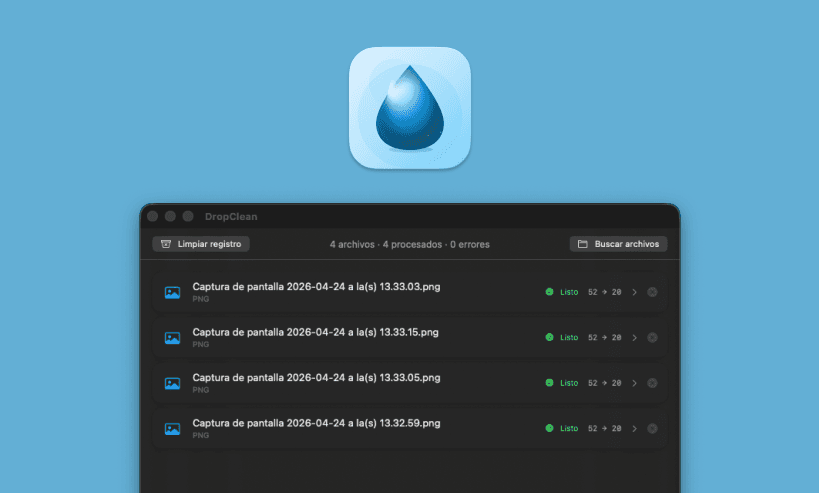Click PNG type label under 13.33.15.png
The width and height of the screenshot is (819, 493).
pyautogui.click(x=201, y=345)
